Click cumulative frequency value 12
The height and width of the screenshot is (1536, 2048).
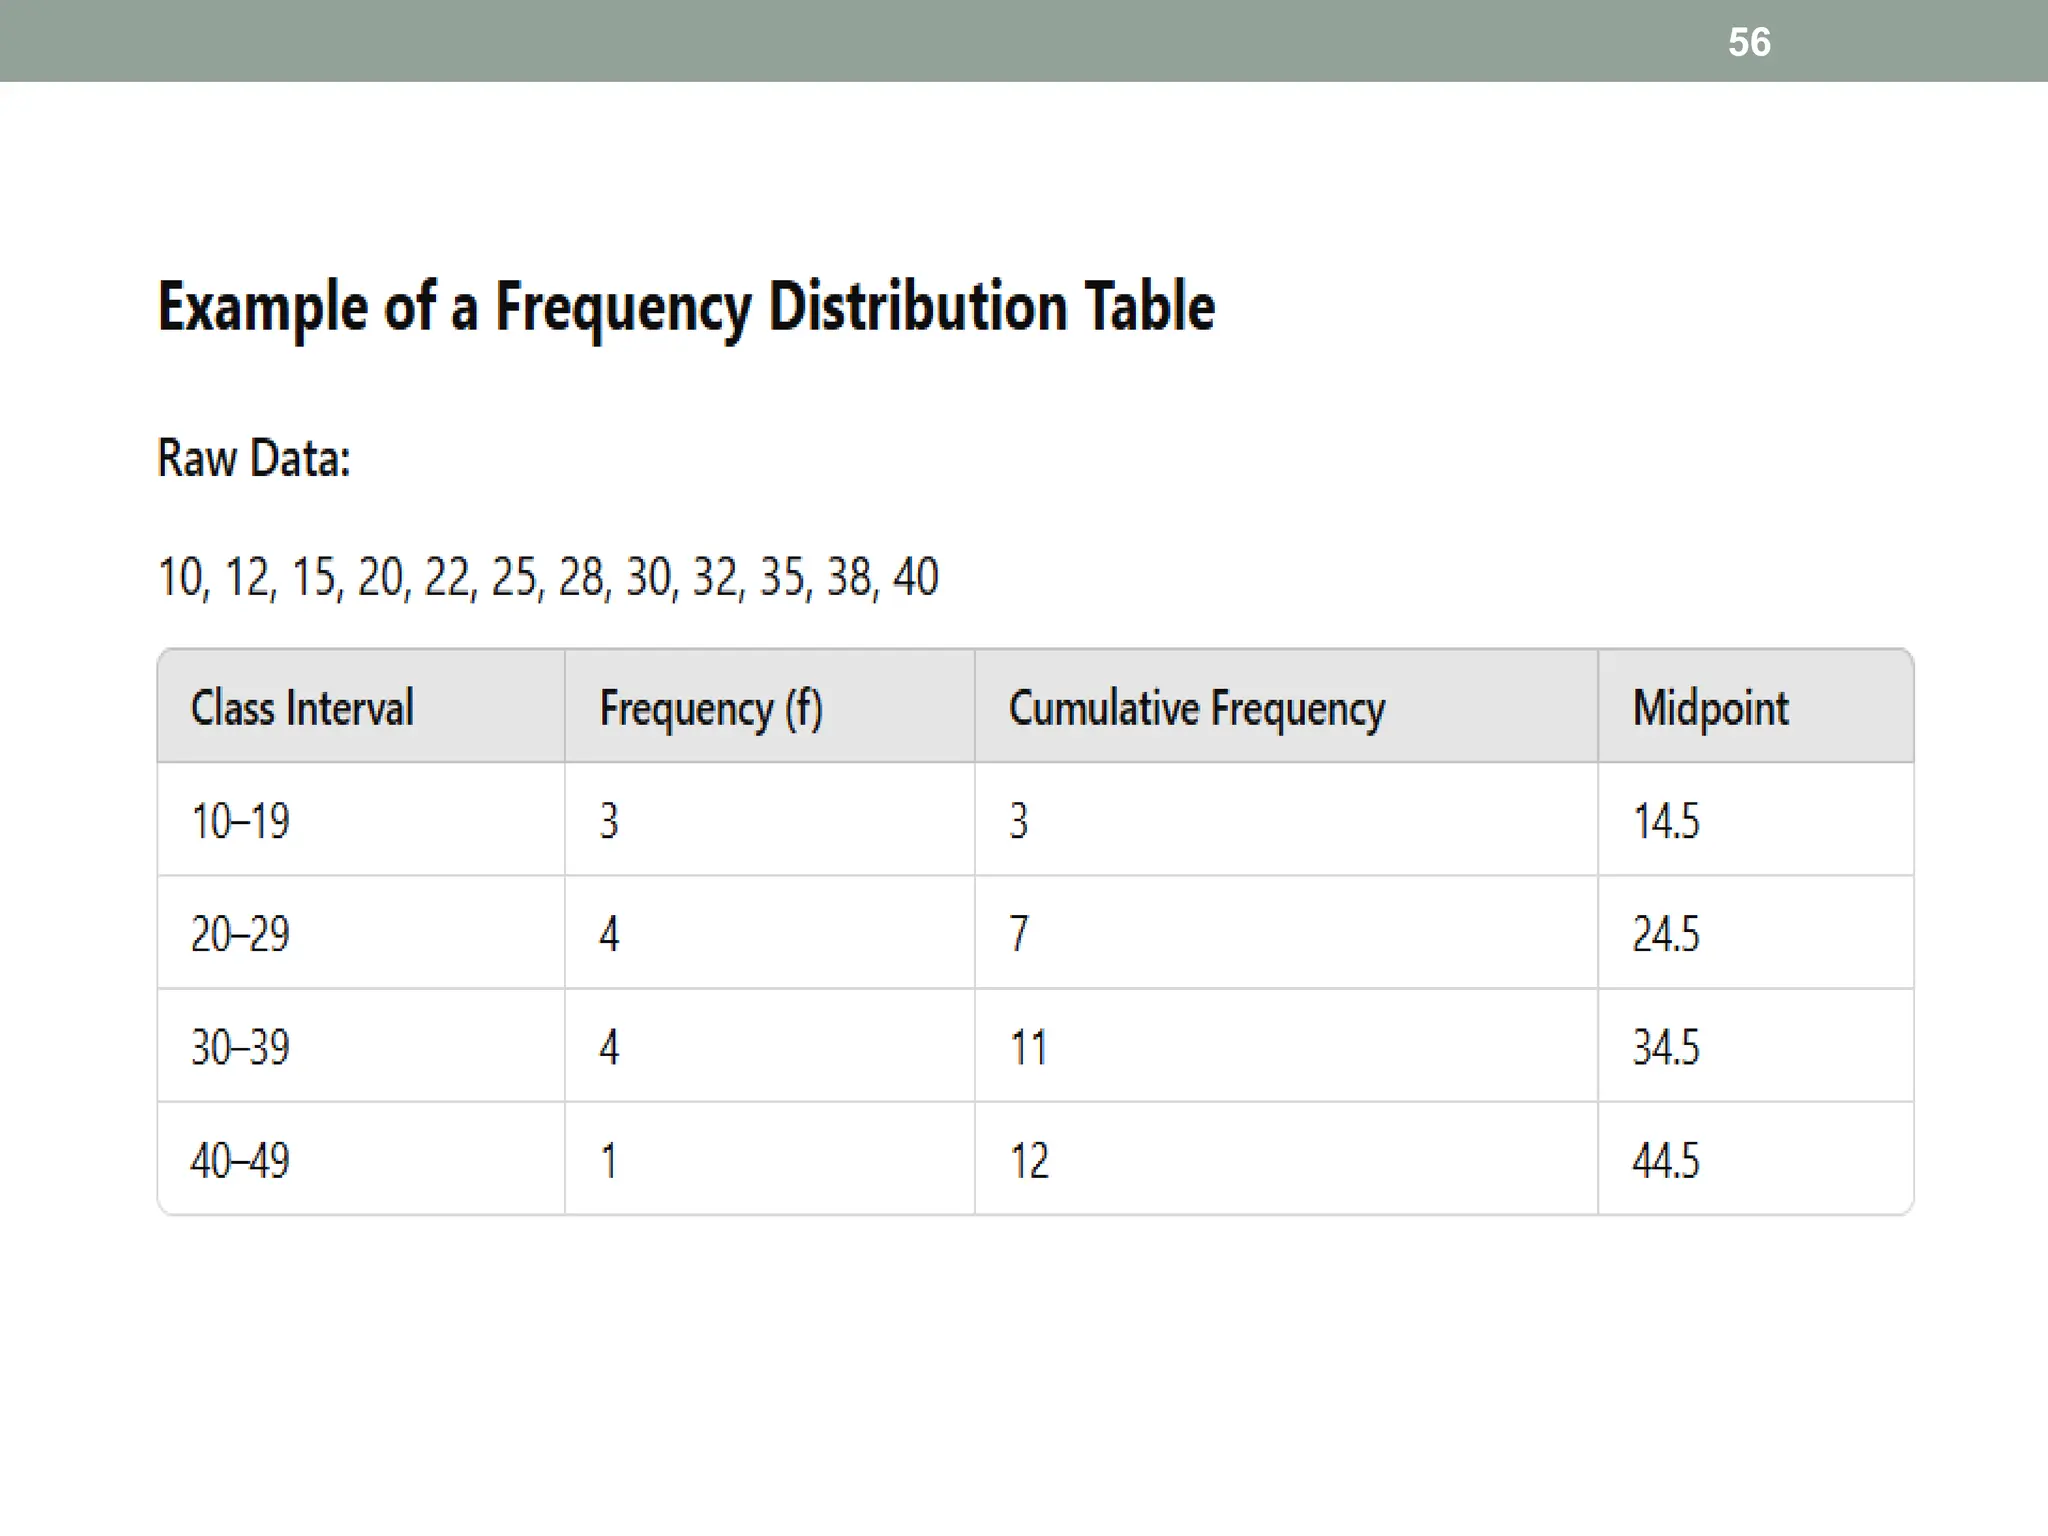1029,1160
